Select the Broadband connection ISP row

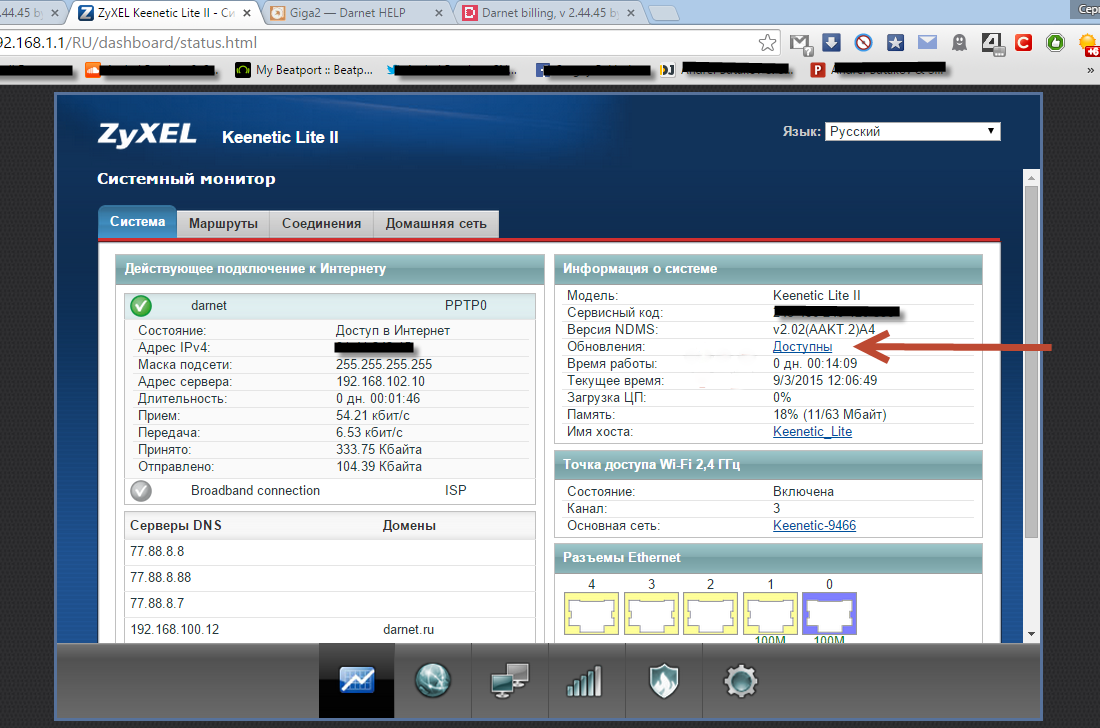pos(330,491)
